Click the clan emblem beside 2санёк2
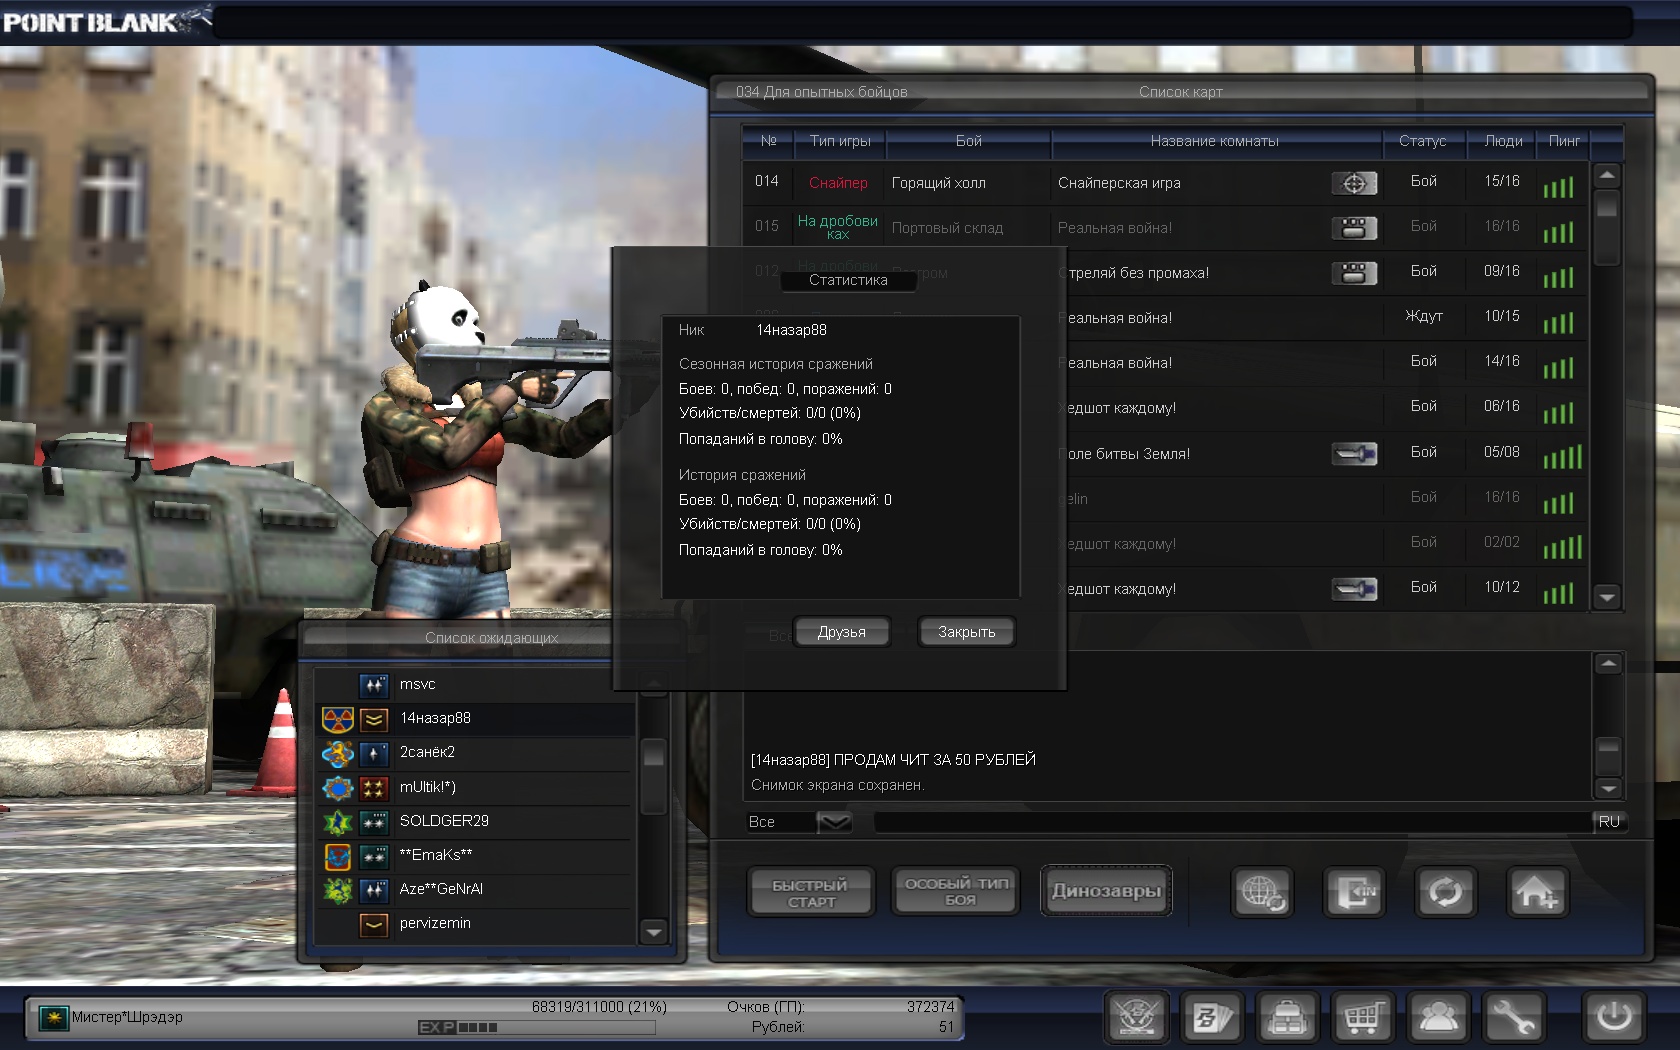Screen dimensions: 1680x1050 click(338, 753)
